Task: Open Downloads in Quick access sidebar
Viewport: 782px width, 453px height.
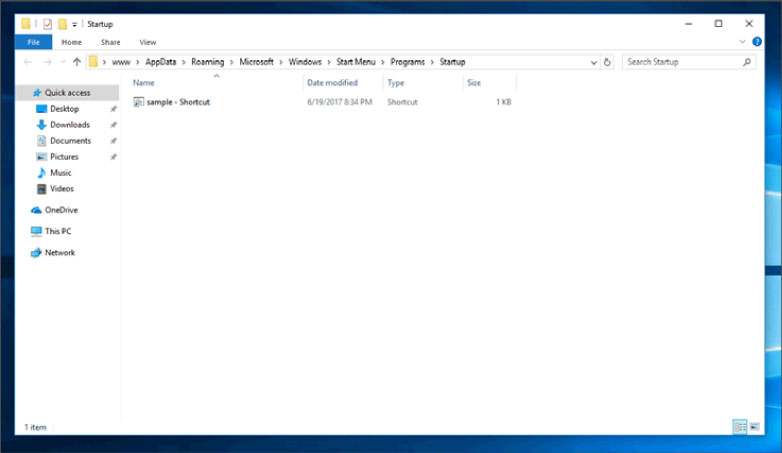Action: point(70,125)
